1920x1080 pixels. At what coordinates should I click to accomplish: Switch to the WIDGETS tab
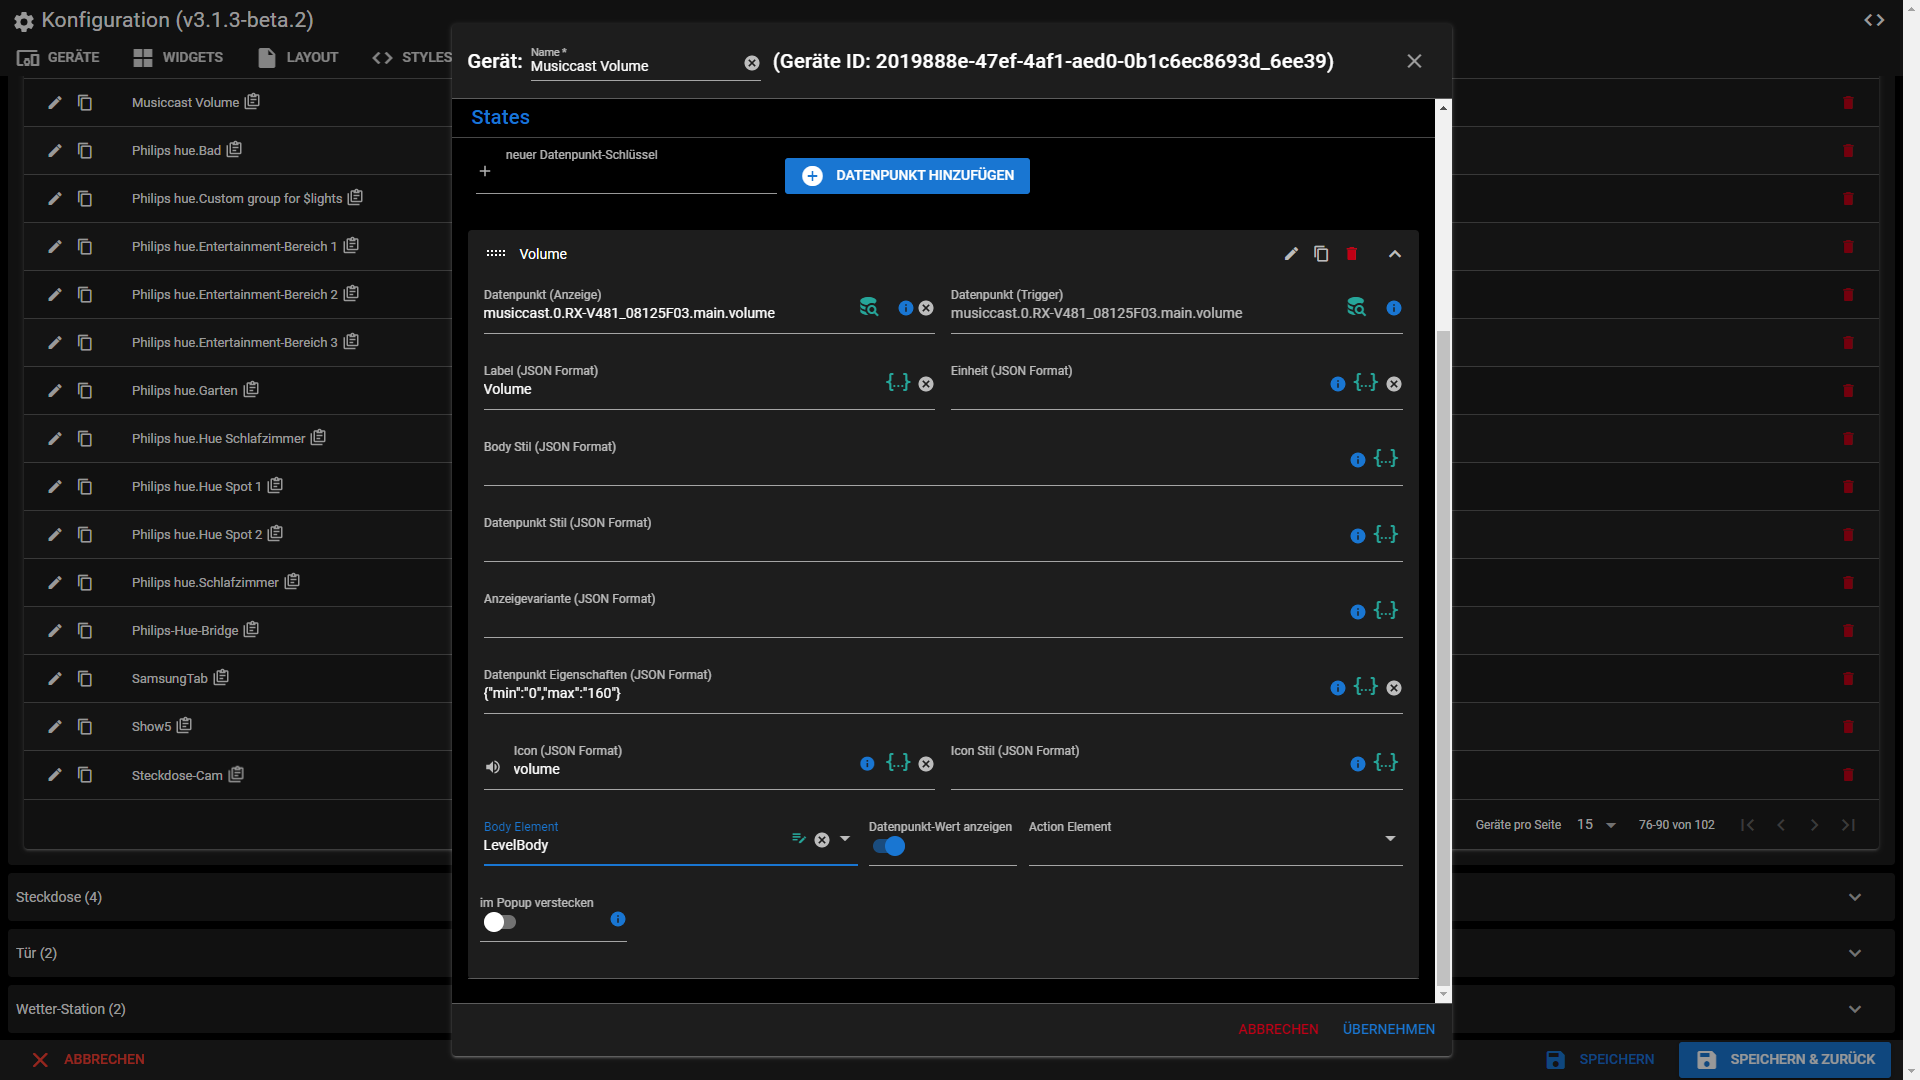(x=178, y=57)
